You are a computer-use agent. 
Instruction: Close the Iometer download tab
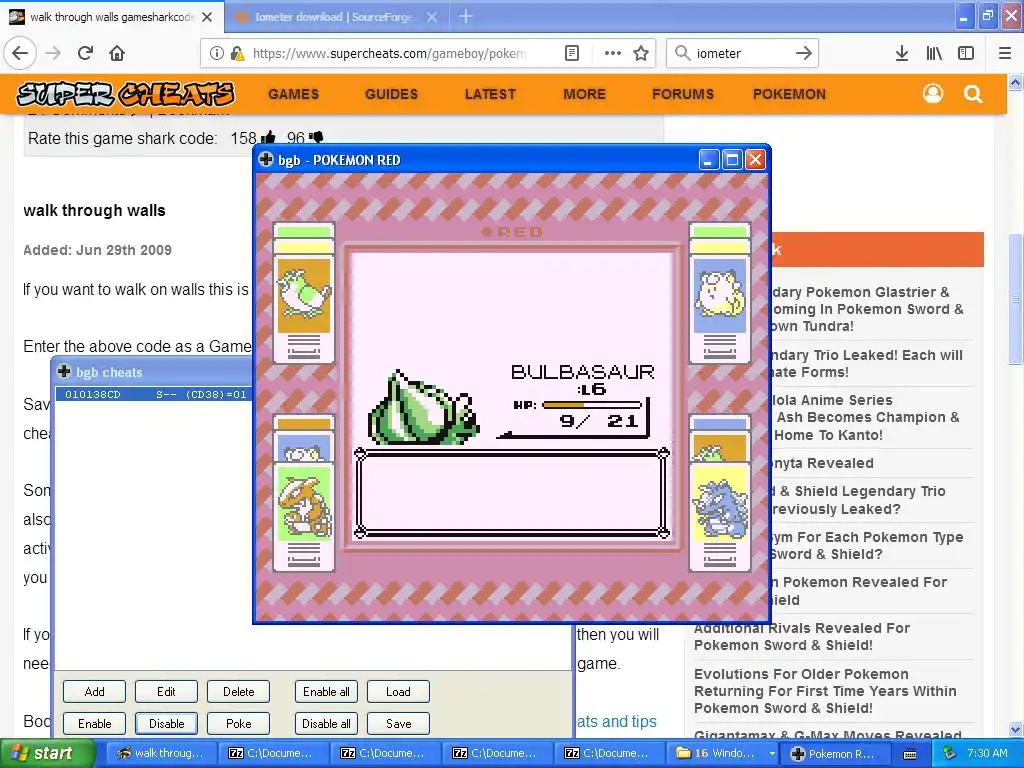(432, 17)
